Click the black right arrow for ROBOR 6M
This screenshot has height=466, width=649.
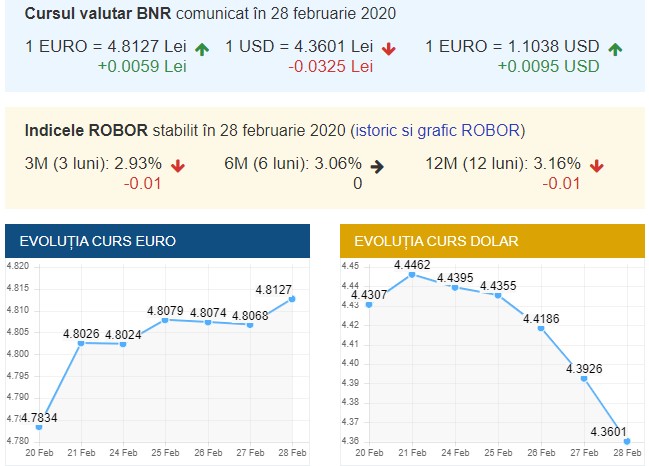[x=377, y=166]
